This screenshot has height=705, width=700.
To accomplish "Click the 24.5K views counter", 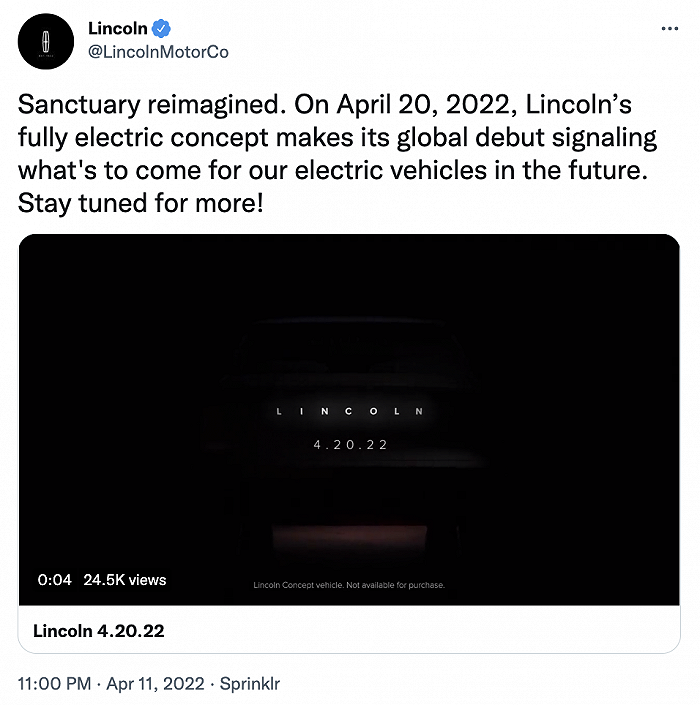I will 125,580.
